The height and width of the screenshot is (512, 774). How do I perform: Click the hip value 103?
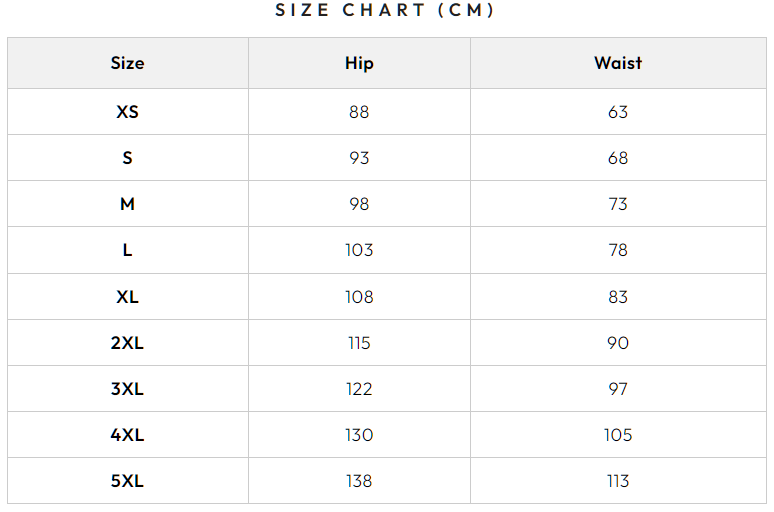click(359, 250)
